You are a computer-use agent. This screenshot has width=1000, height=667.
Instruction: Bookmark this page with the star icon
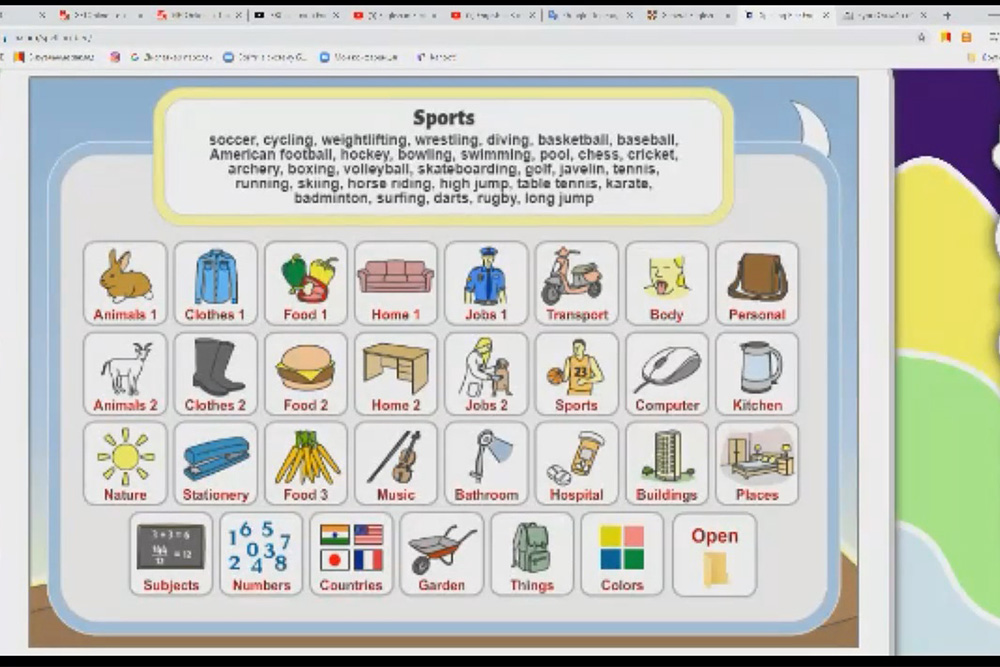pyautogui.click(x=921, y=37)
